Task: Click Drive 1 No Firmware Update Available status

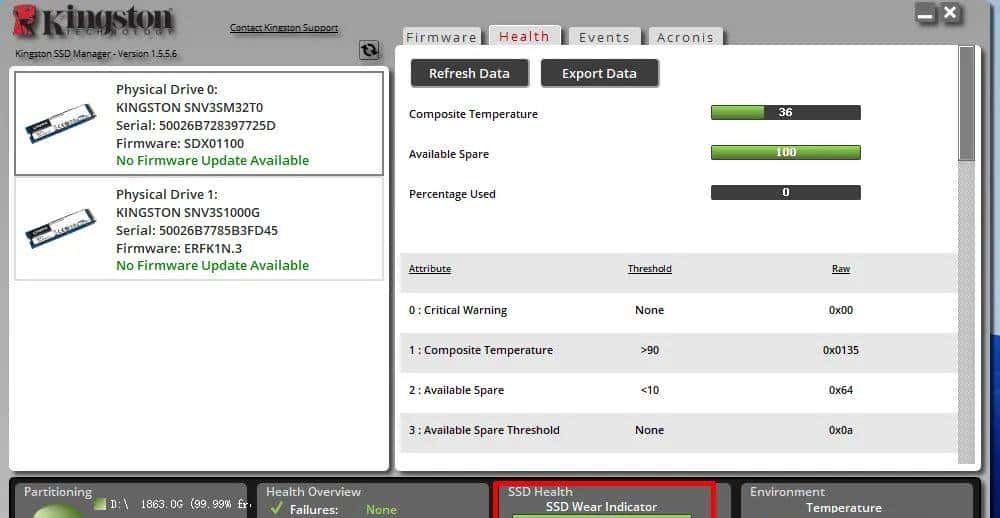Action: pos(212,265)
